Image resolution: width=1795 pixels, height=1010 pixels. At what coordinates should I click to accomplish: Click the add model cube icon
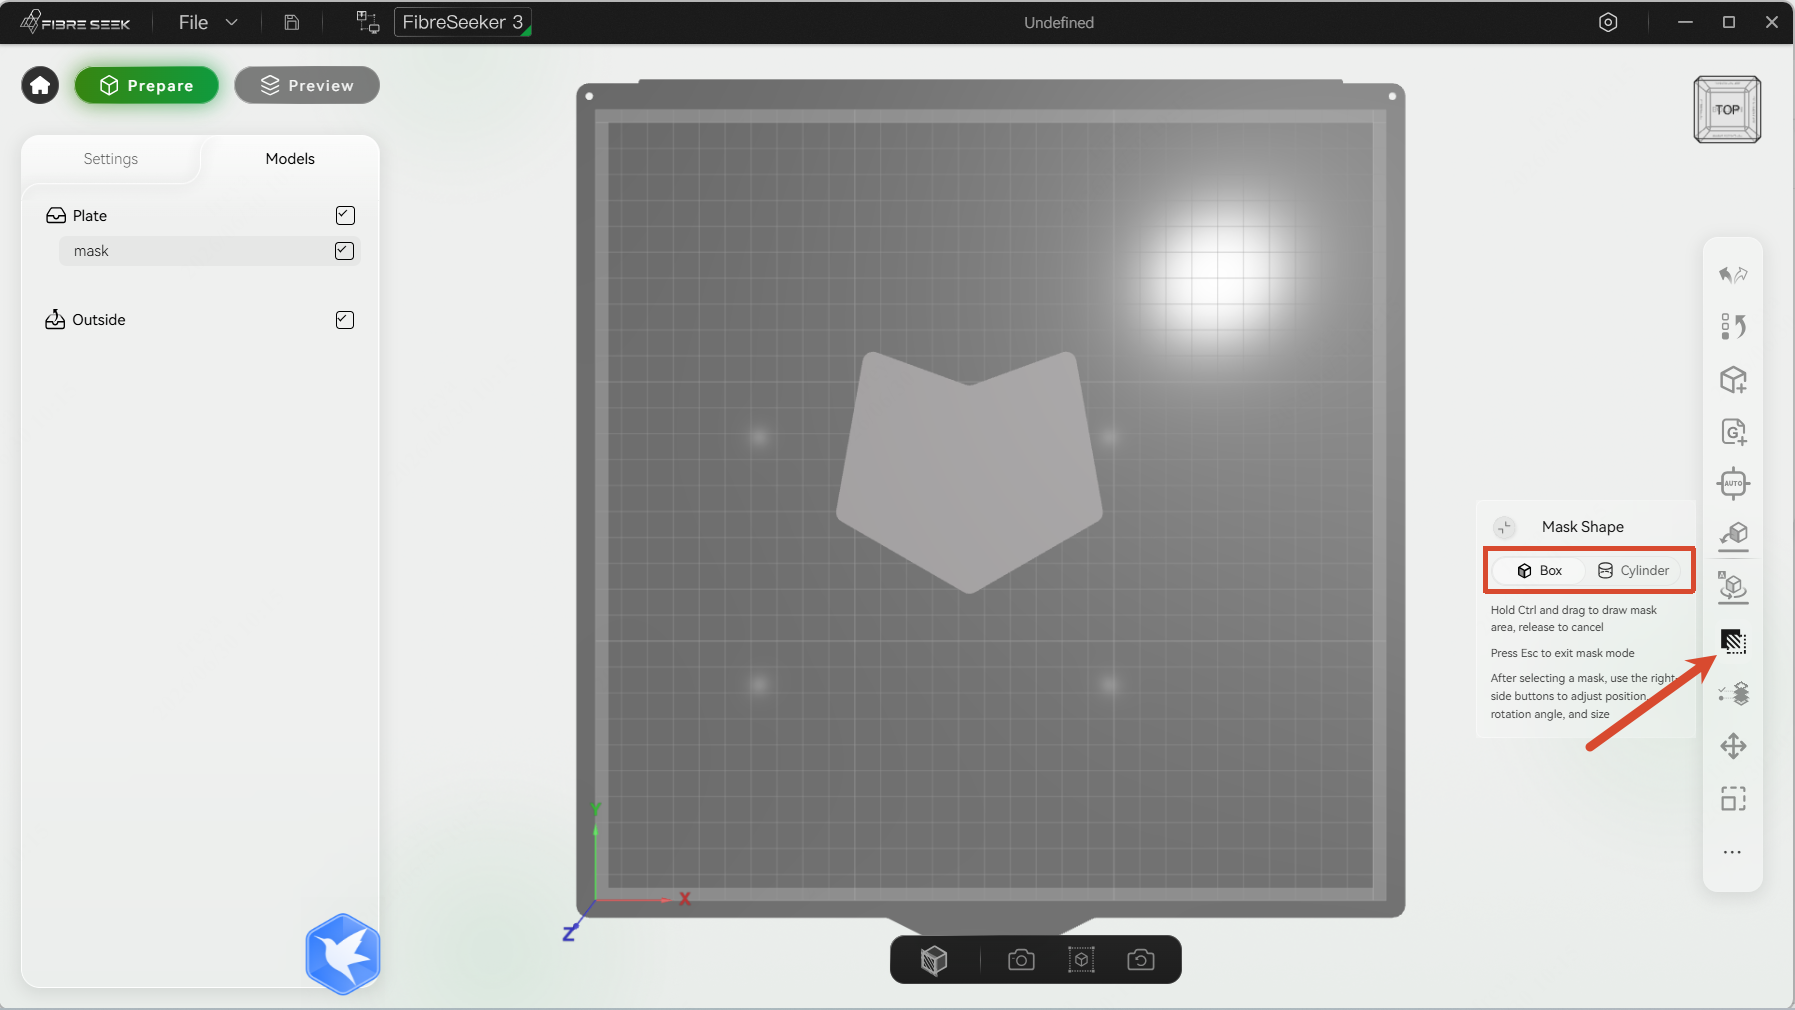pyautogui.click(x=1733, y=380)
